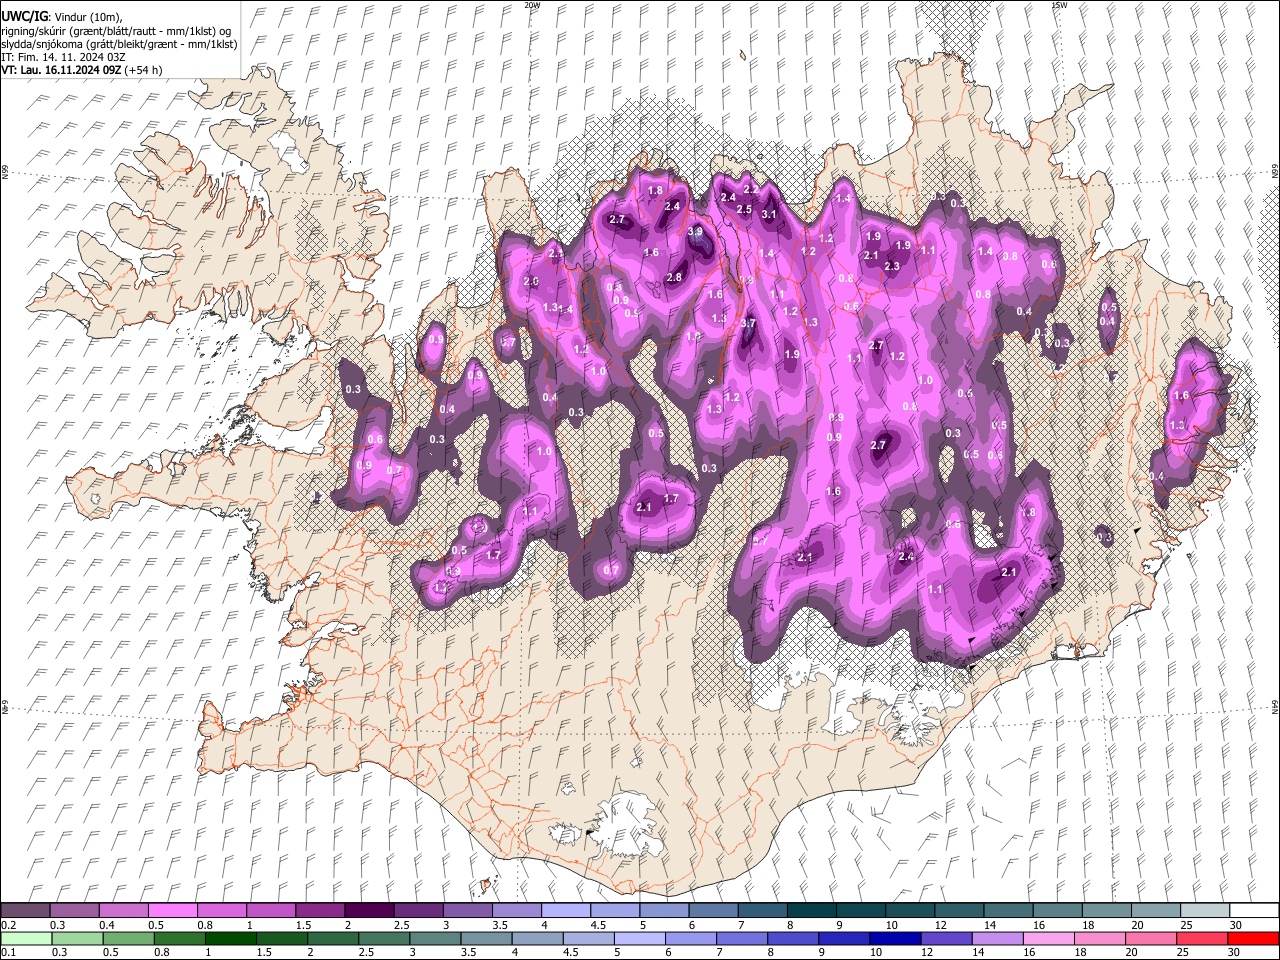The width and height of the screenshot is (1280, 960).
Task: Click the blue rain swatch between 8 and 9
Action: pyautogui.click(x=793, y=938)
